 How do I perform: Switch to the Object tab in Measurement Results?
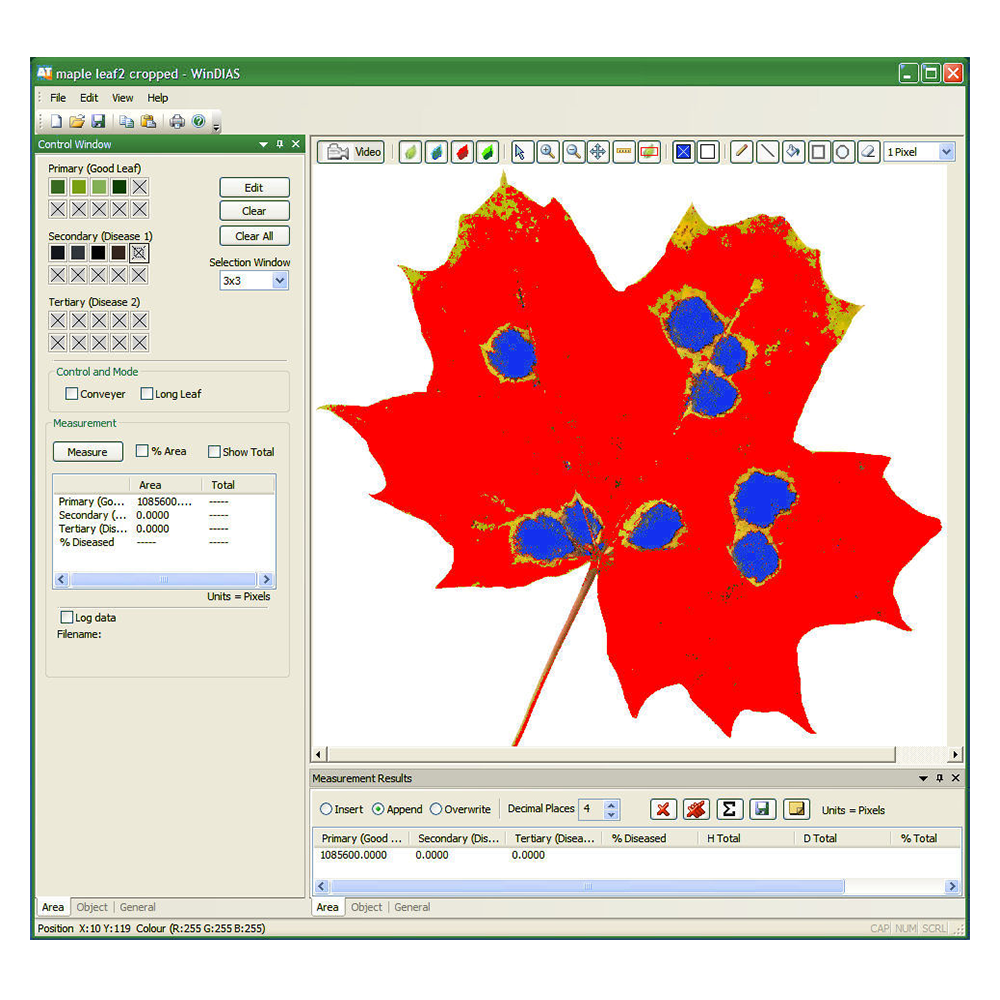point(366,907)
